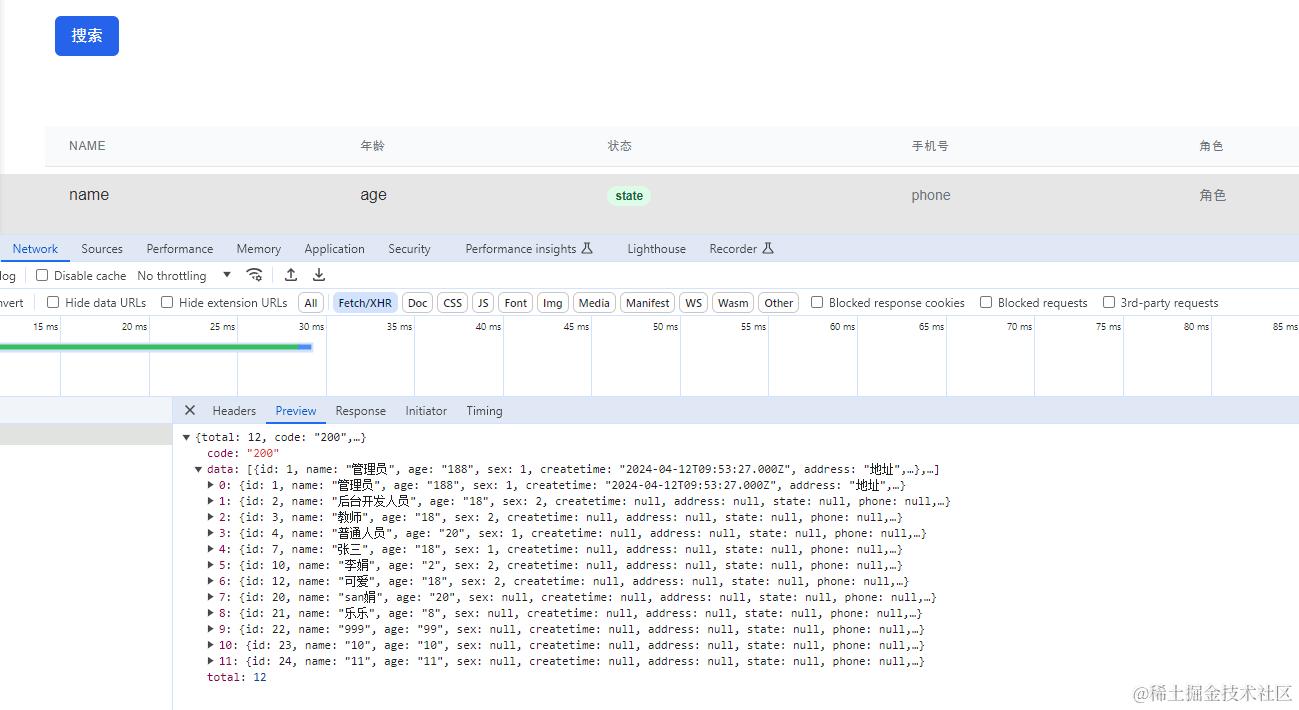Toggle Disable cache checkbox

coord(42,275)
